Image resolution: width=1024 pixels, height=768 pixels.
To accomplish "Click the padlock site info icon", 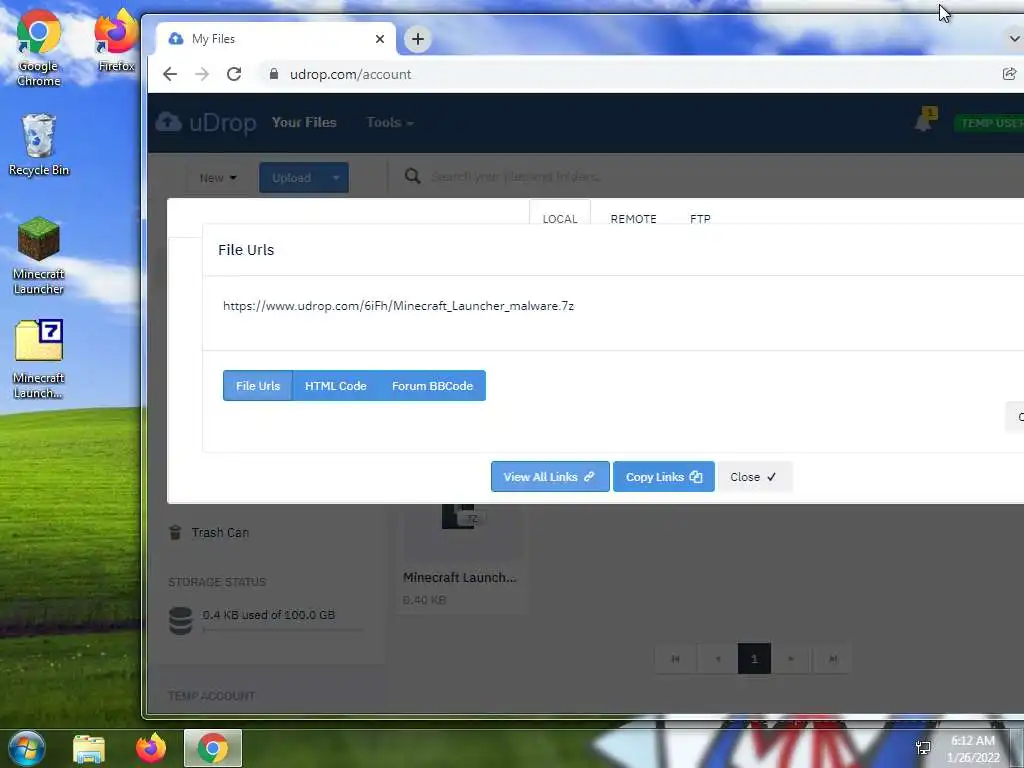I will click(x=274, y=74).
